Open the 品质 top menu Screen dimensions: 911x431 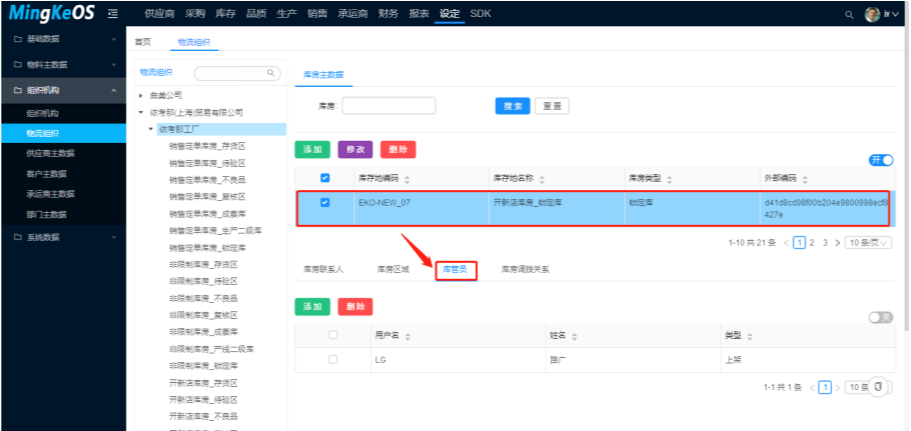(x=256, y=13)
